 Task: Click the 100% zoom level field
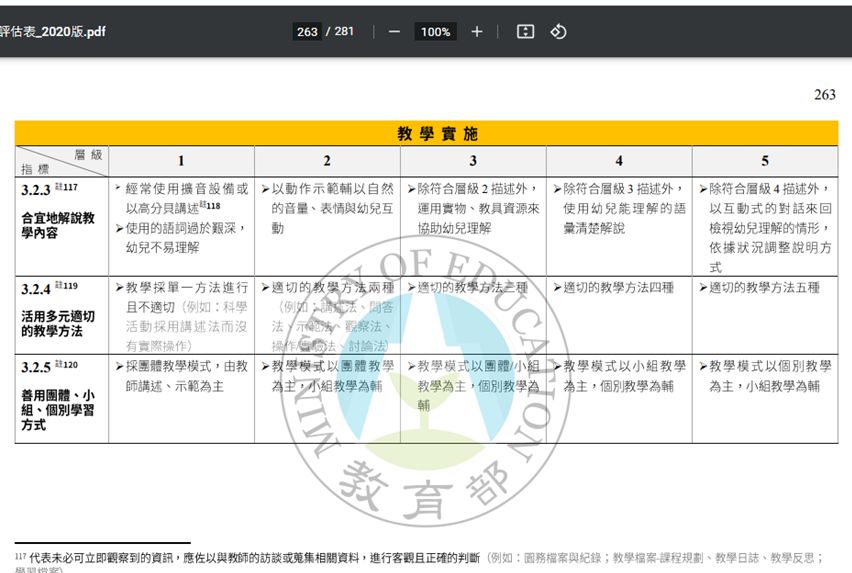point(435,32)
